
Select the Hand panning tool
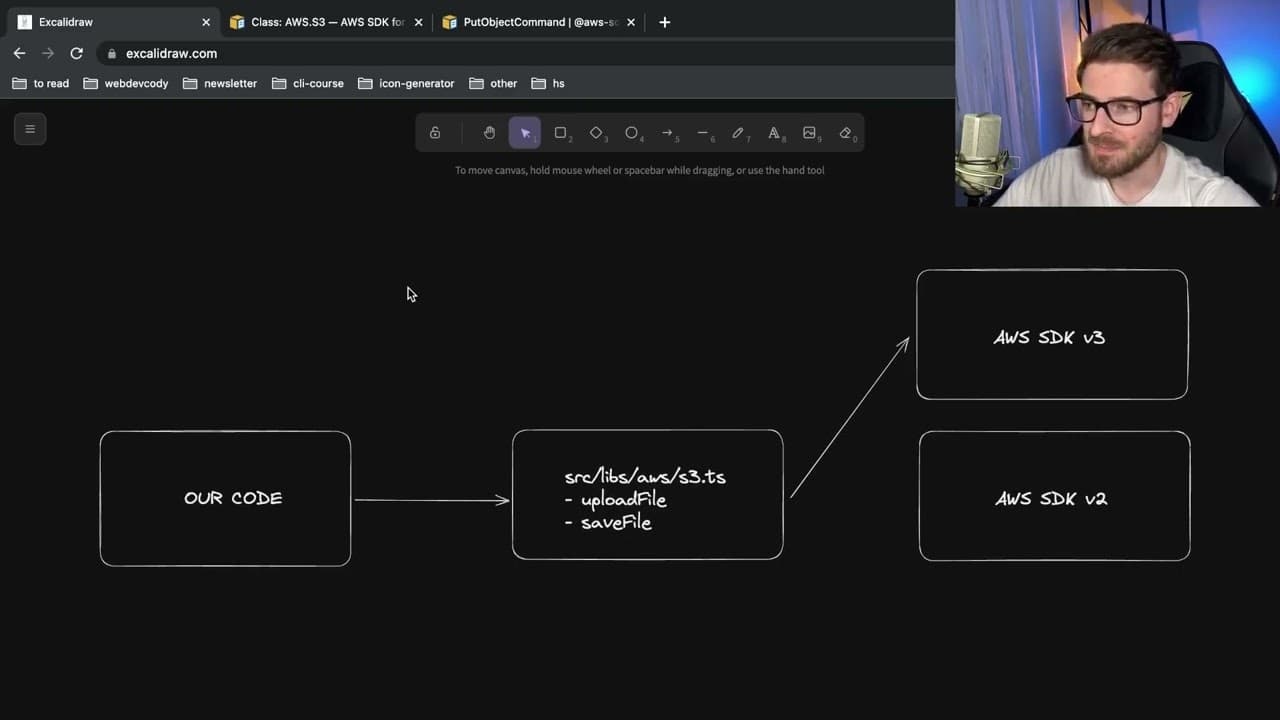pyautogui.click(x=489, y=133)
